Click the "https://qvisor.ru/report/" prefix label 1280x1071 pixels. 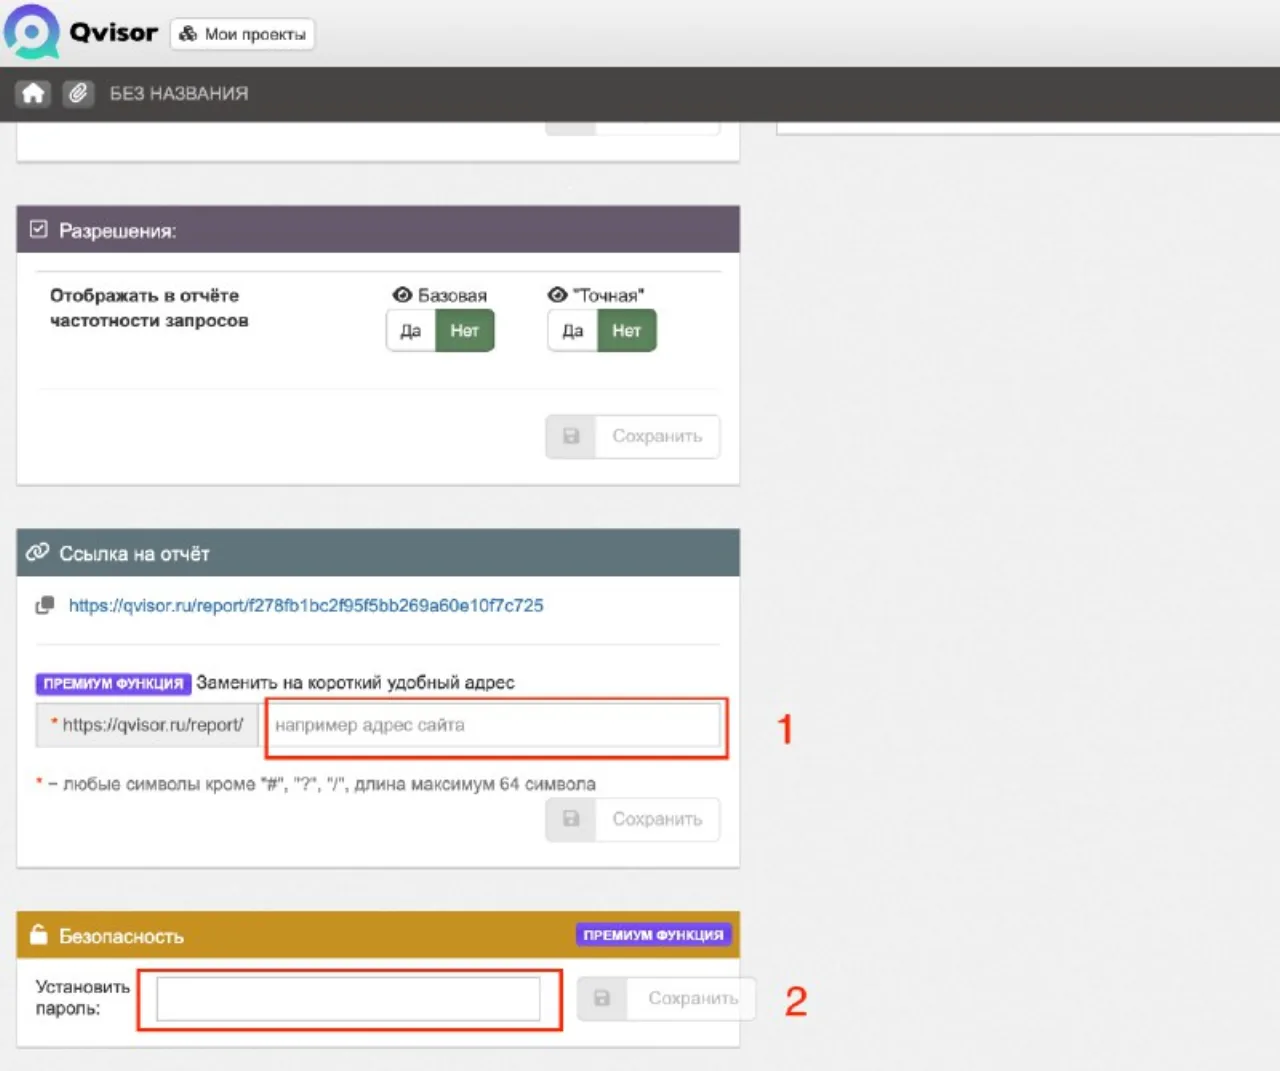(148, 725)
